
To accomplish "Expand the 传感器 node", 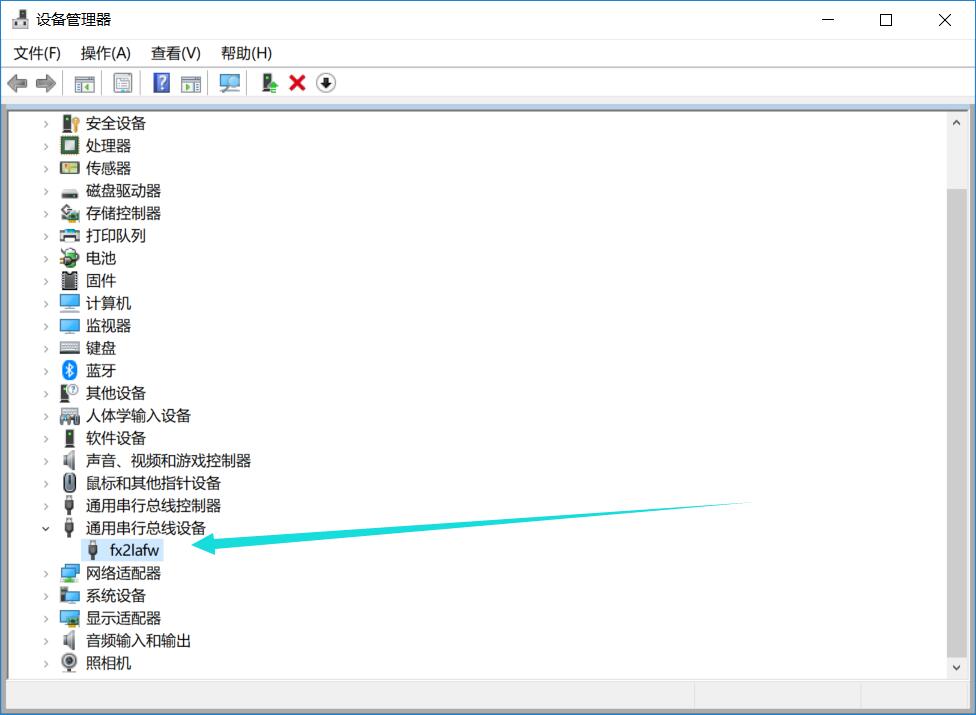I will tap(45, 169).
